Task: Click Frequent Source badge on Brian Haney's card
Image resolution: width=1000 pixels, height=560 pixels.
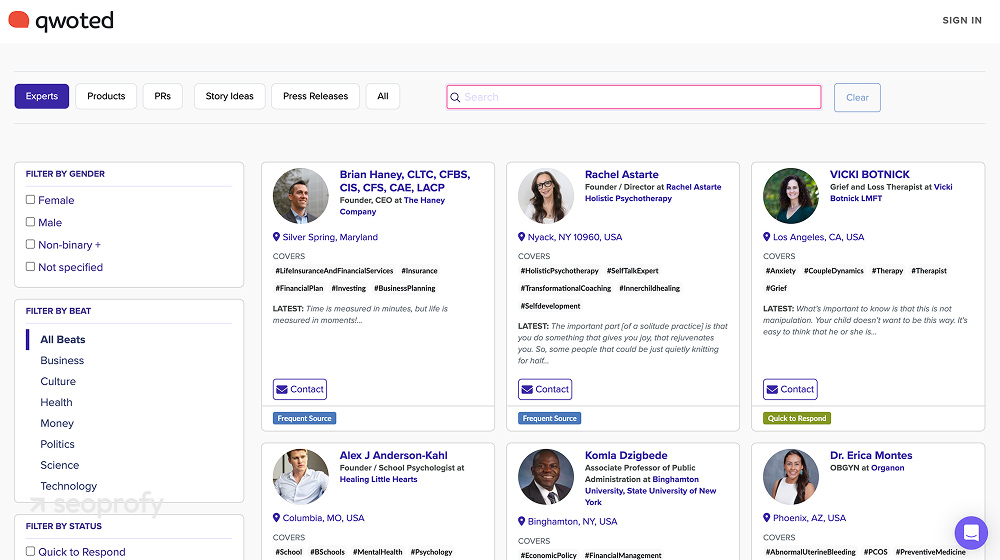Action: pyautogui.click(x=304, y=418)
